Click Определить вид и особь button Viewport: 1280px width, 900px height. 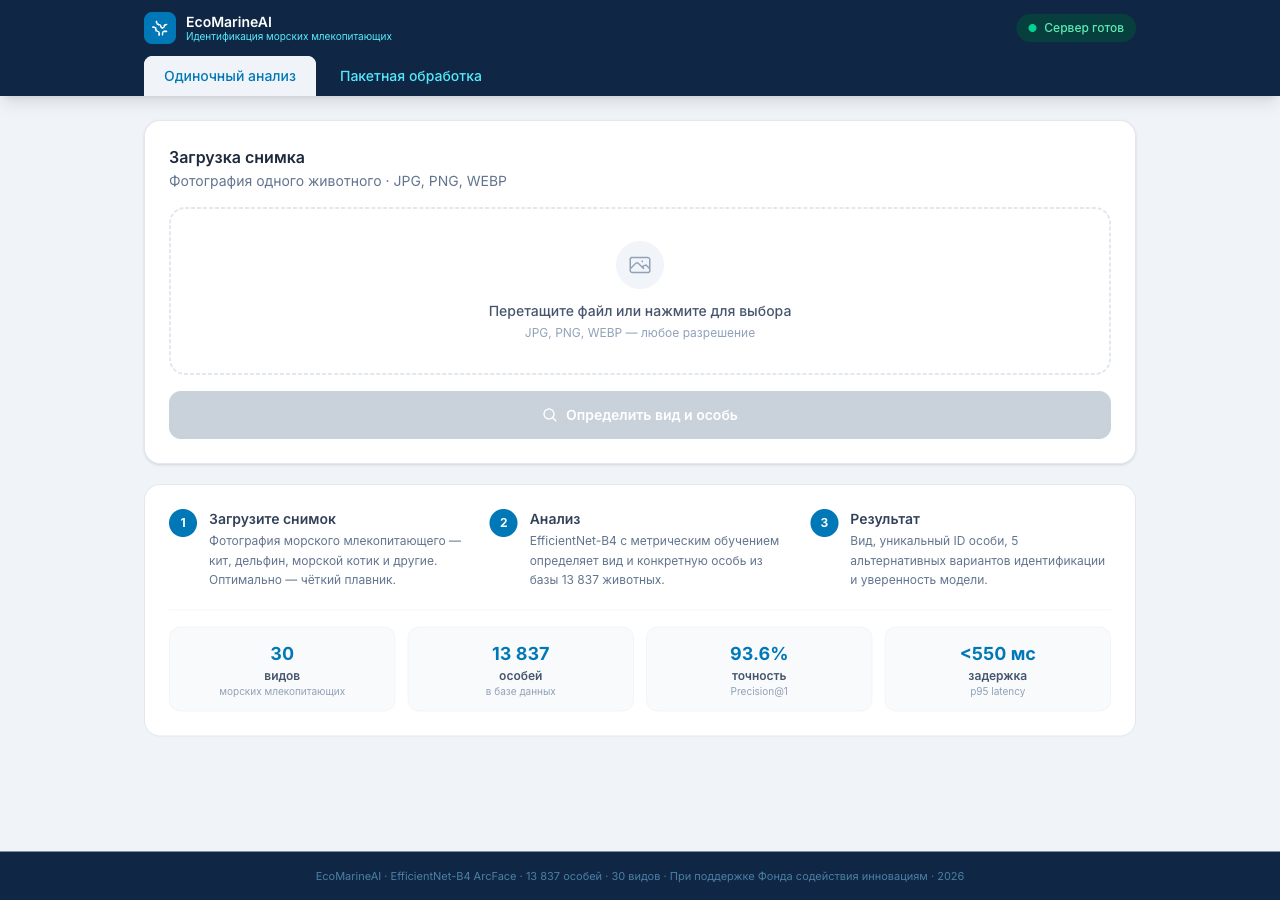(x=640, y=415)
